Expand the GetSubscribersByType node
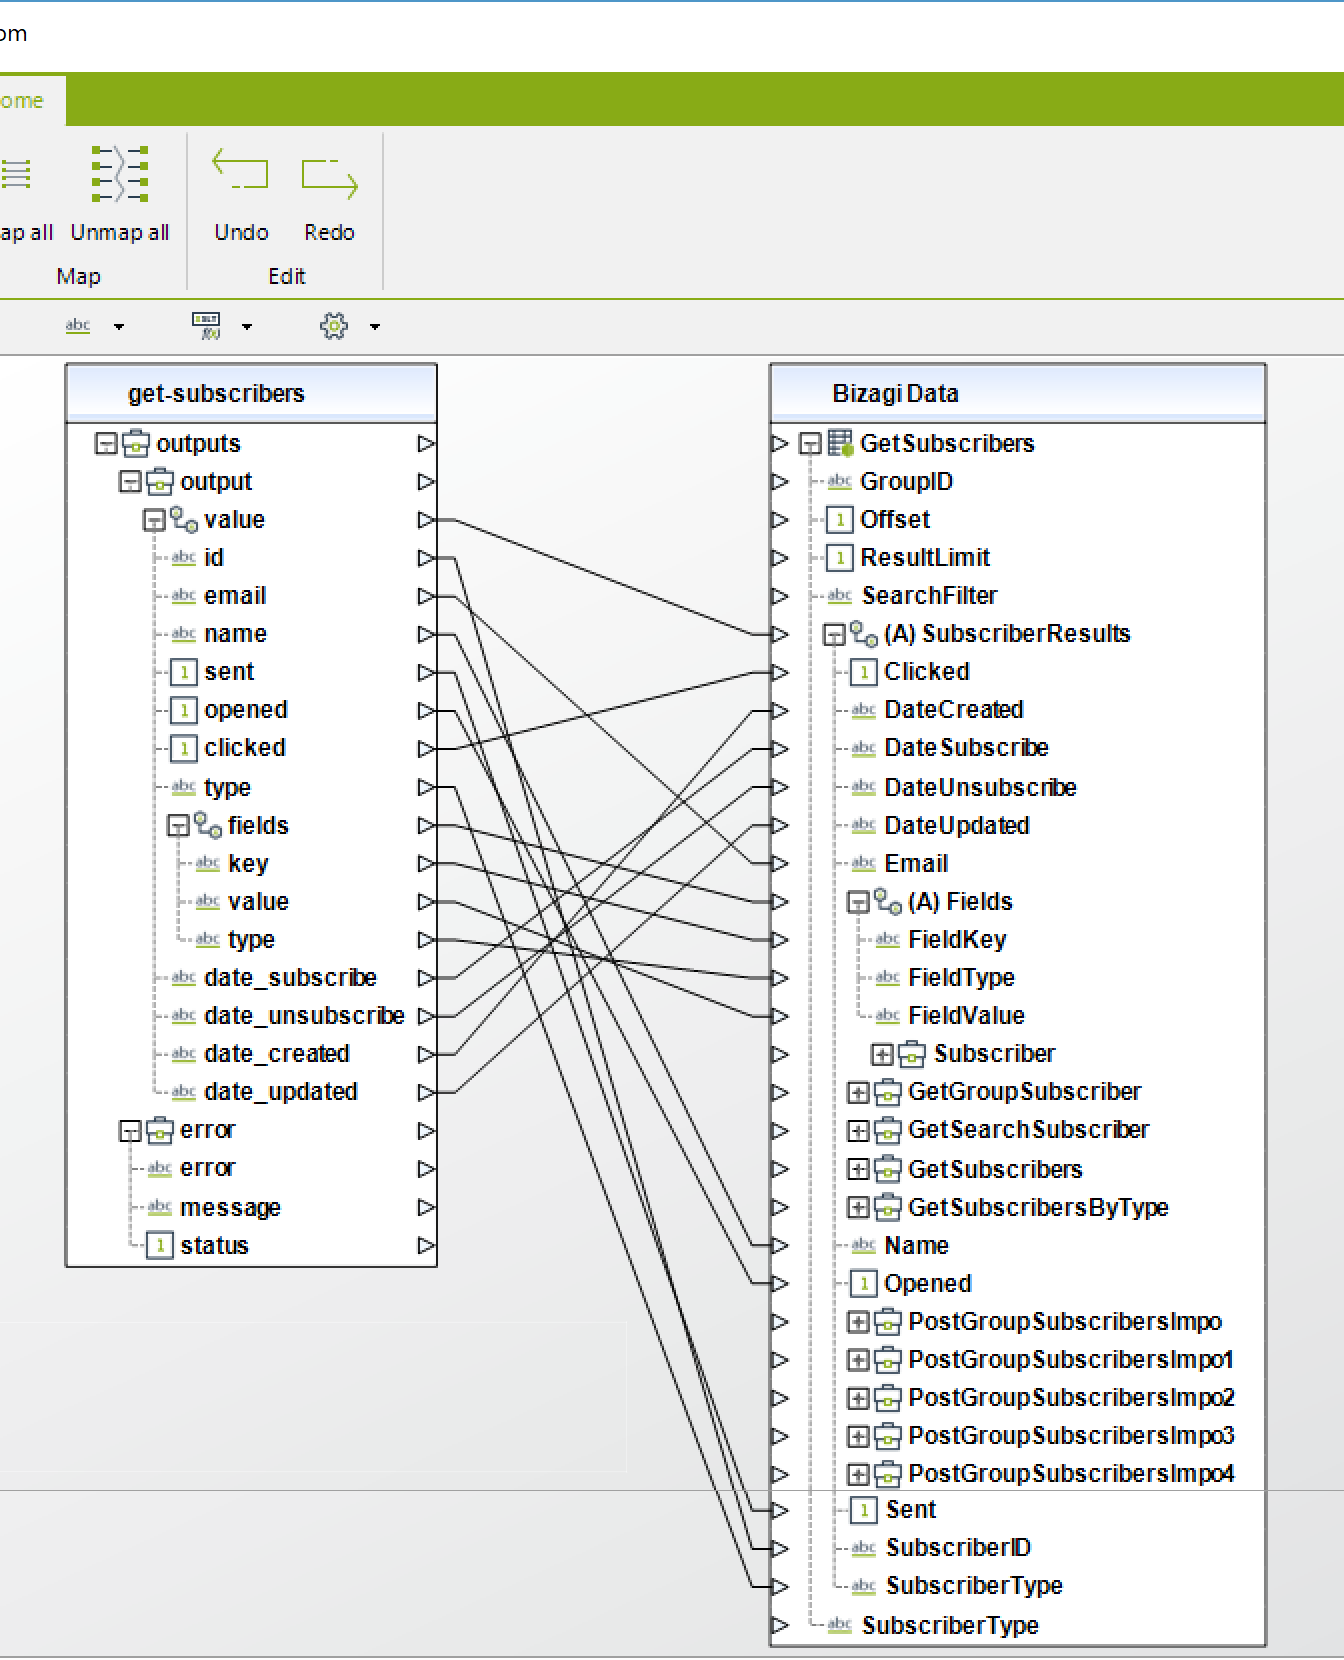Image resolution: width=1344 pixels, height=1660 pixels. 858,1207
